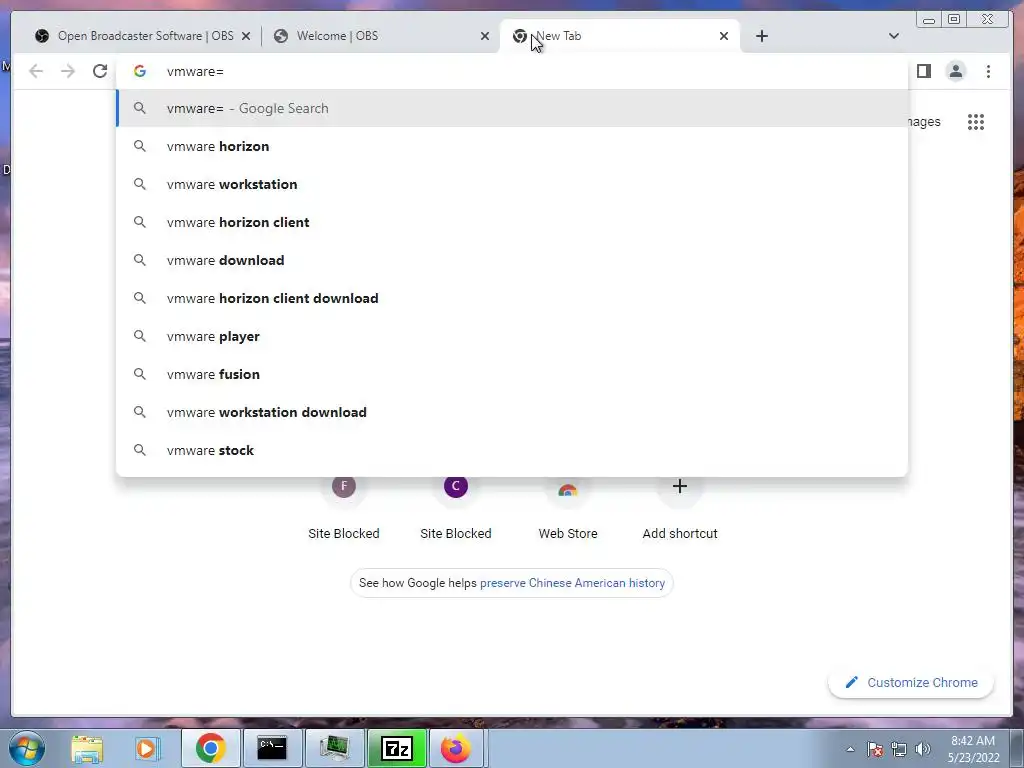Select suggestion vmware workstation
The image size is (1024, 768).
pos(512,184)
